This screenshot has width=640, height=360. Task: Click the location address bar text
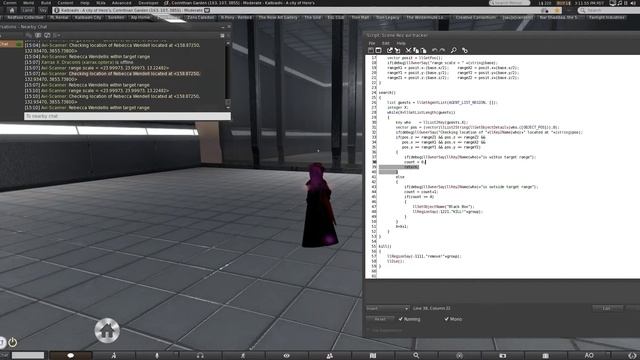point(131,10)
